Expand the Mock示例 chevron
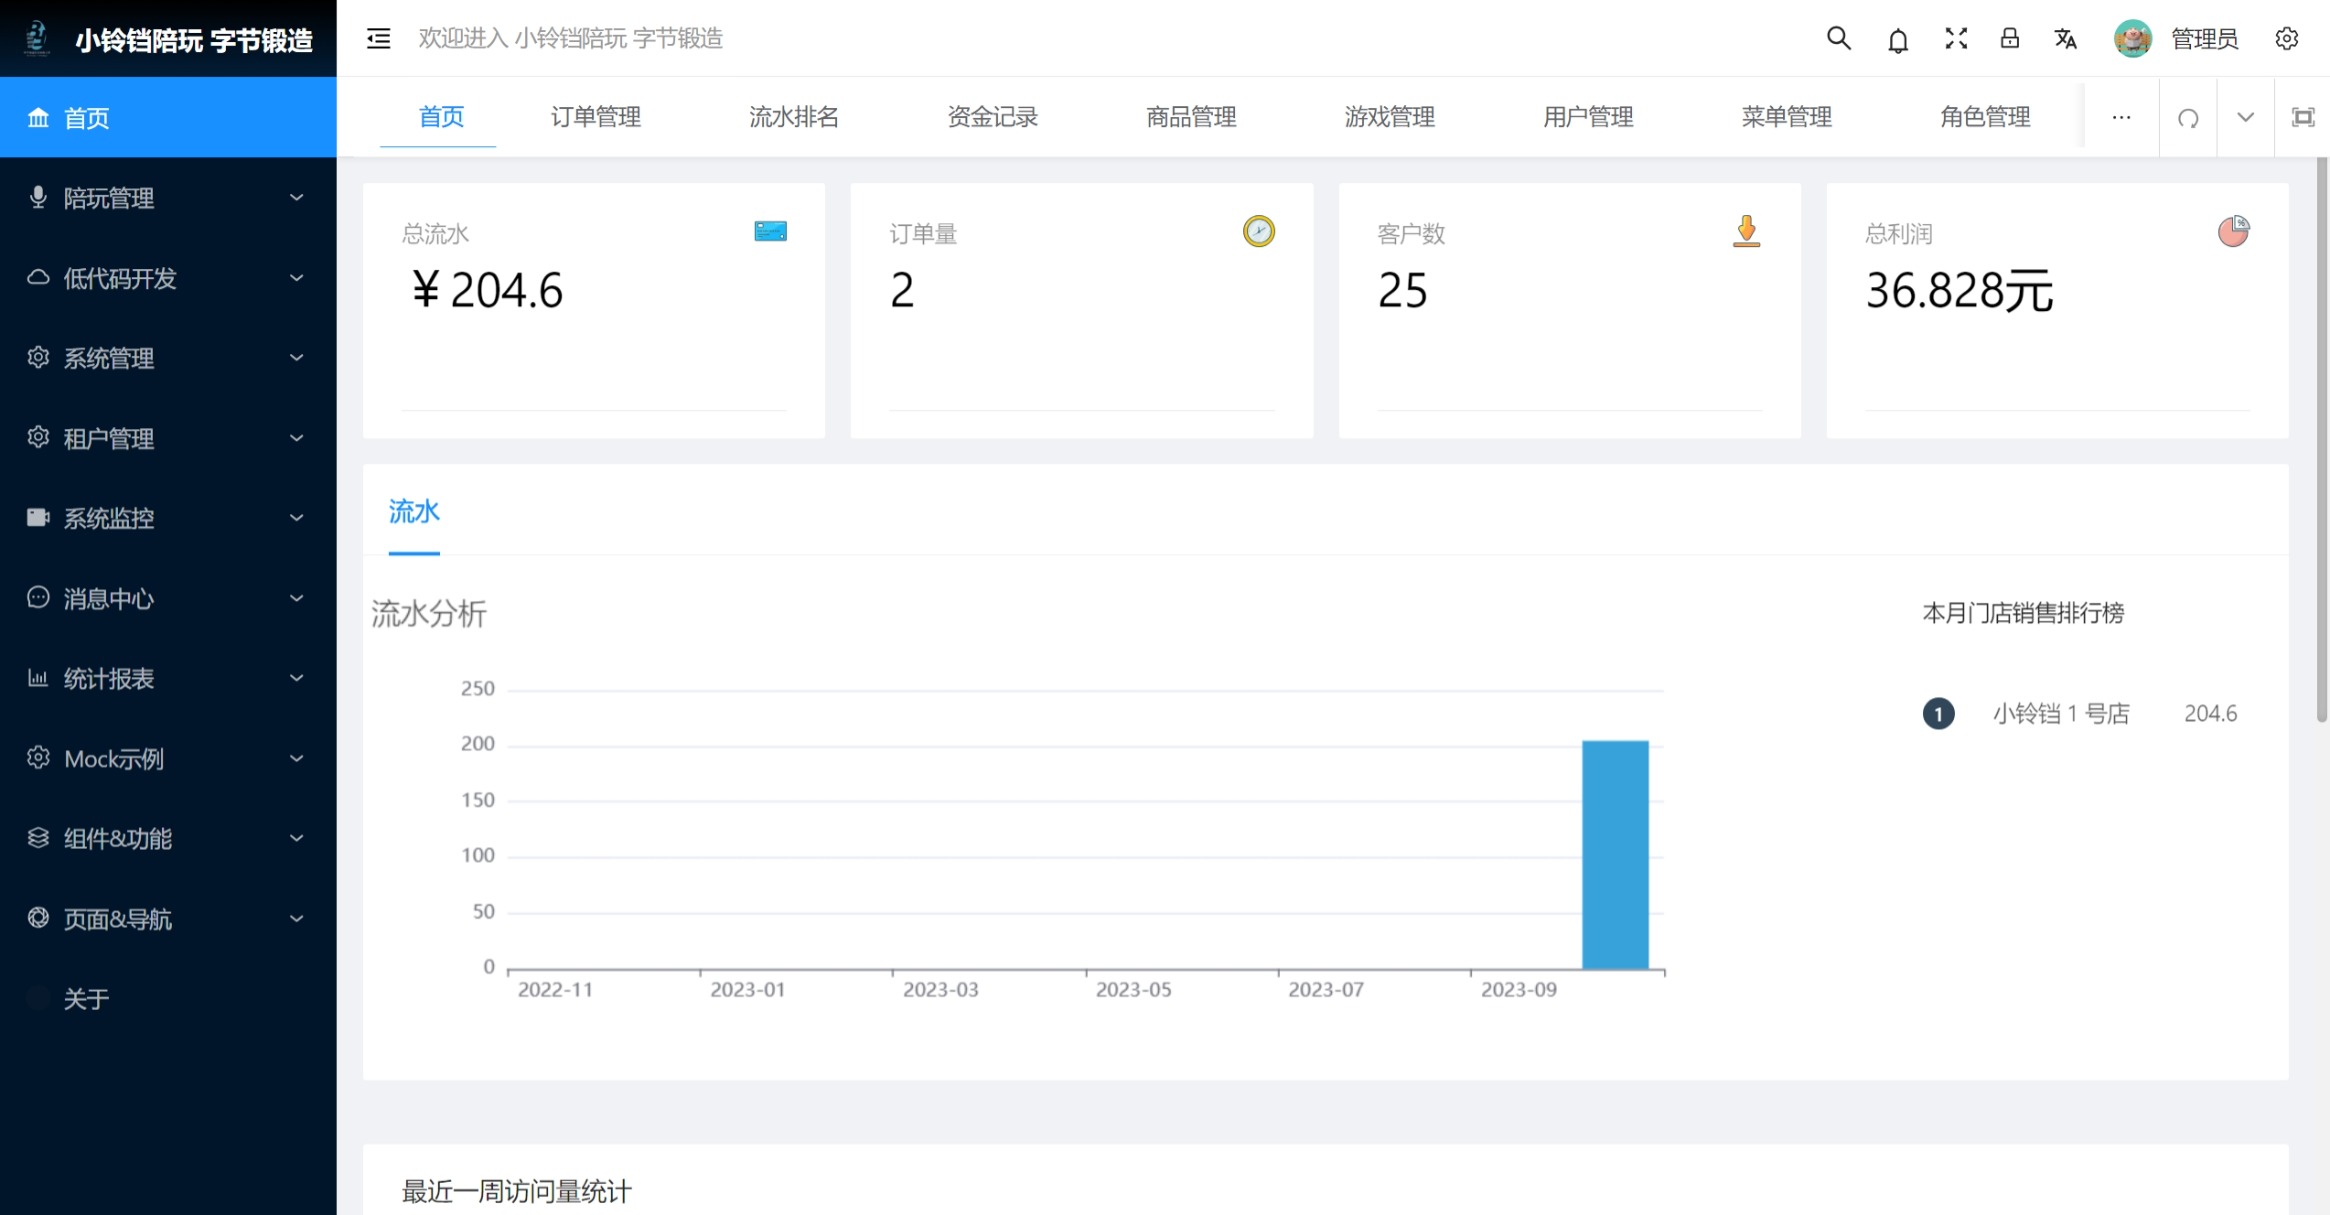The height and width of the screenshot is (1215, 2330). [x=296, y=758]
